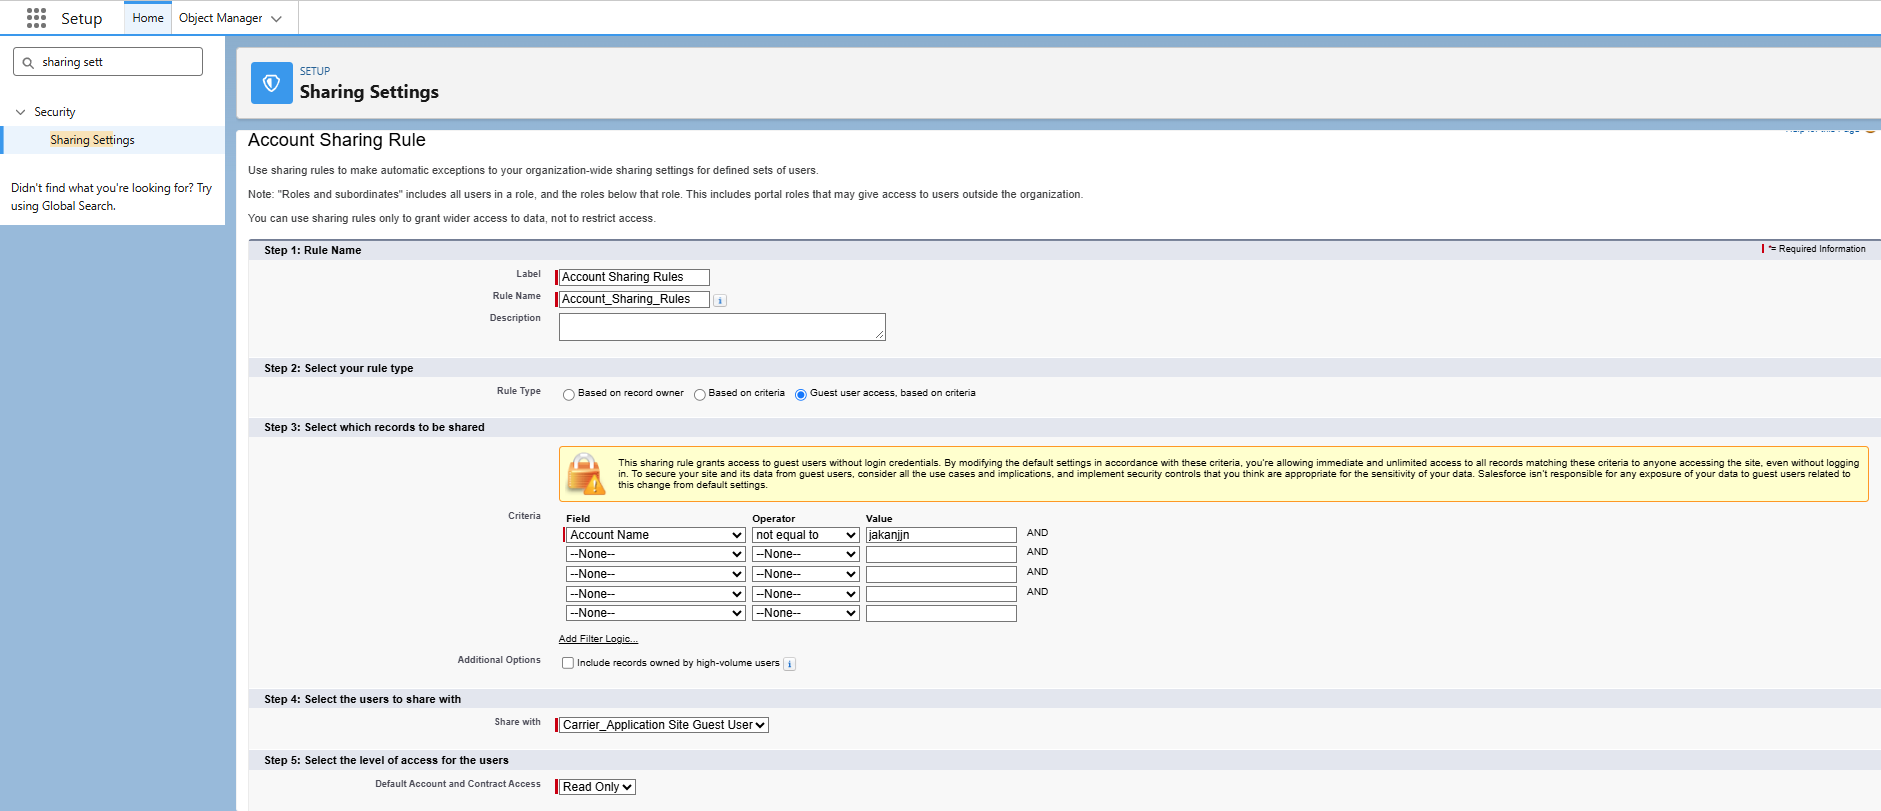Click the Global Search link text
1881x811 pixels.
[78, 206]
